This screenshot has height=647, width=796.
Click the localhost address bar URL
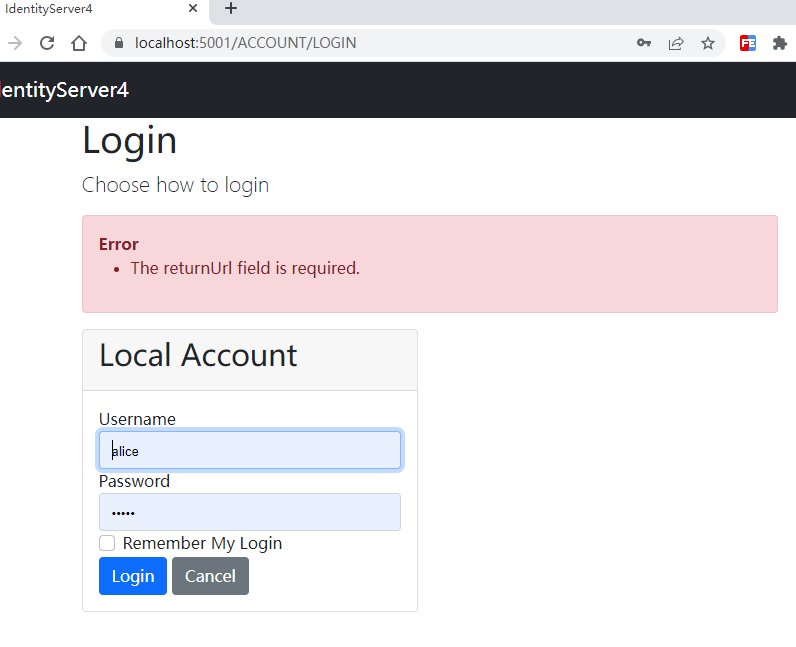coord(245,43)
